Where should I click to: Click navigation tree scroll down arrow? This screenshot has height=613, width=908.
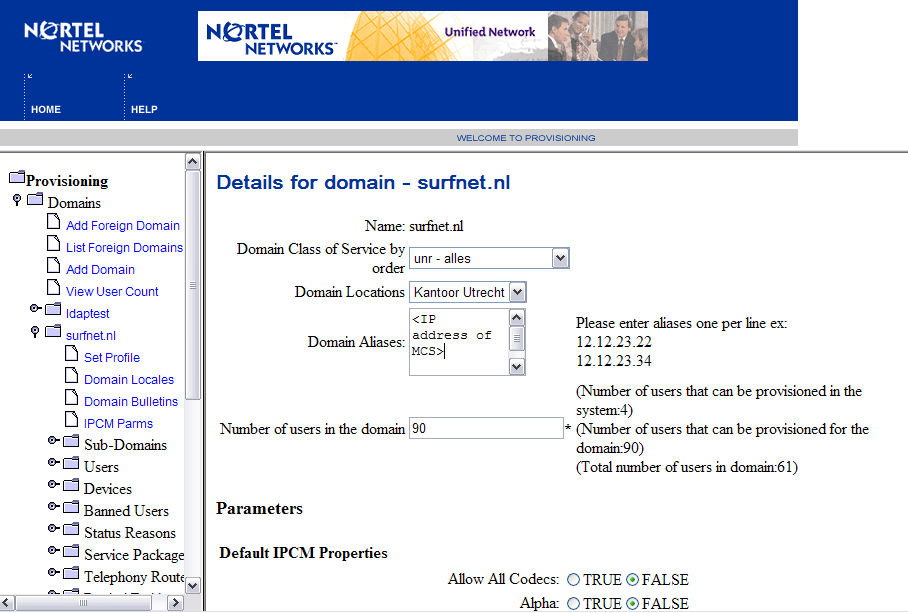(193, 586)
